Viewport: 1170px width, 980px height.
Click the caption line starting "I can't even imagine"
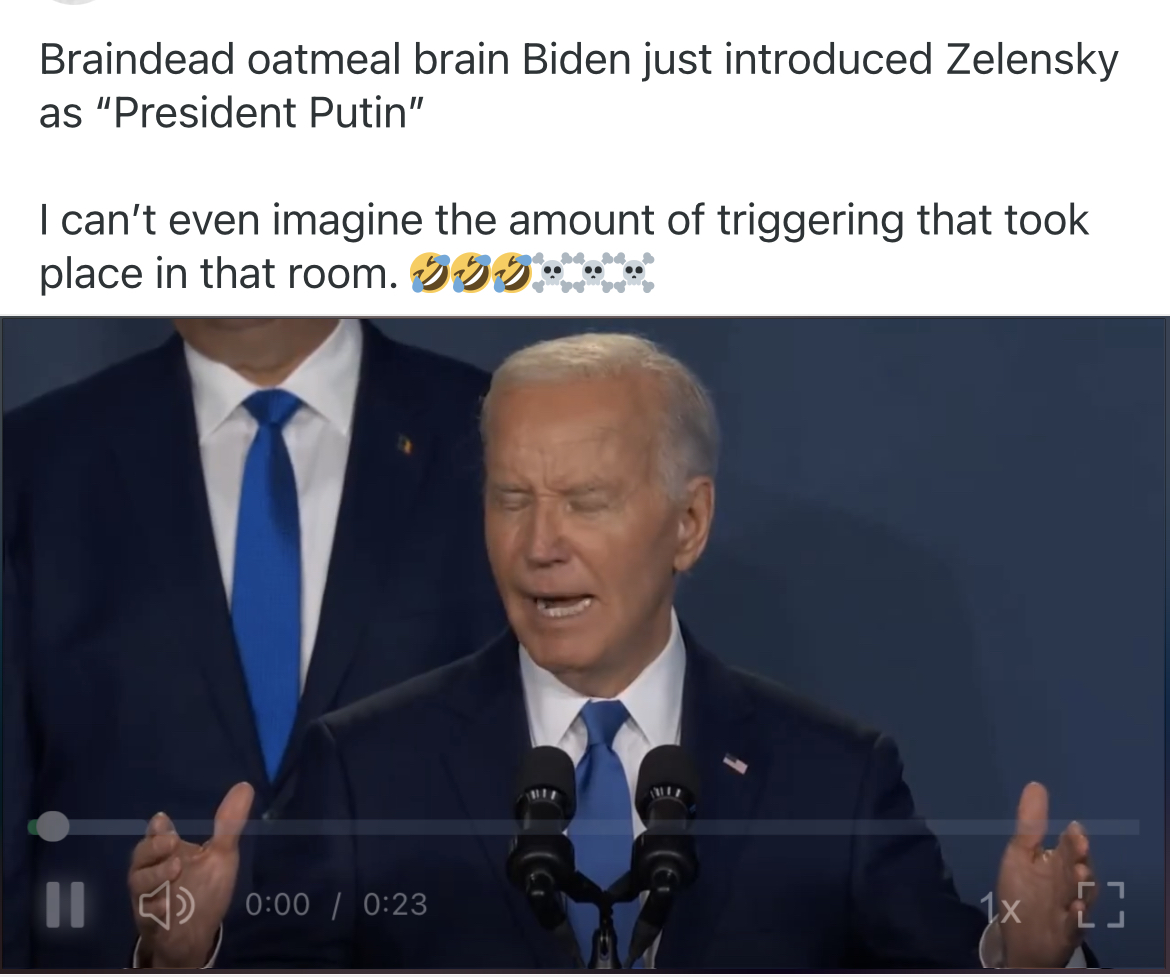[564, 220]
